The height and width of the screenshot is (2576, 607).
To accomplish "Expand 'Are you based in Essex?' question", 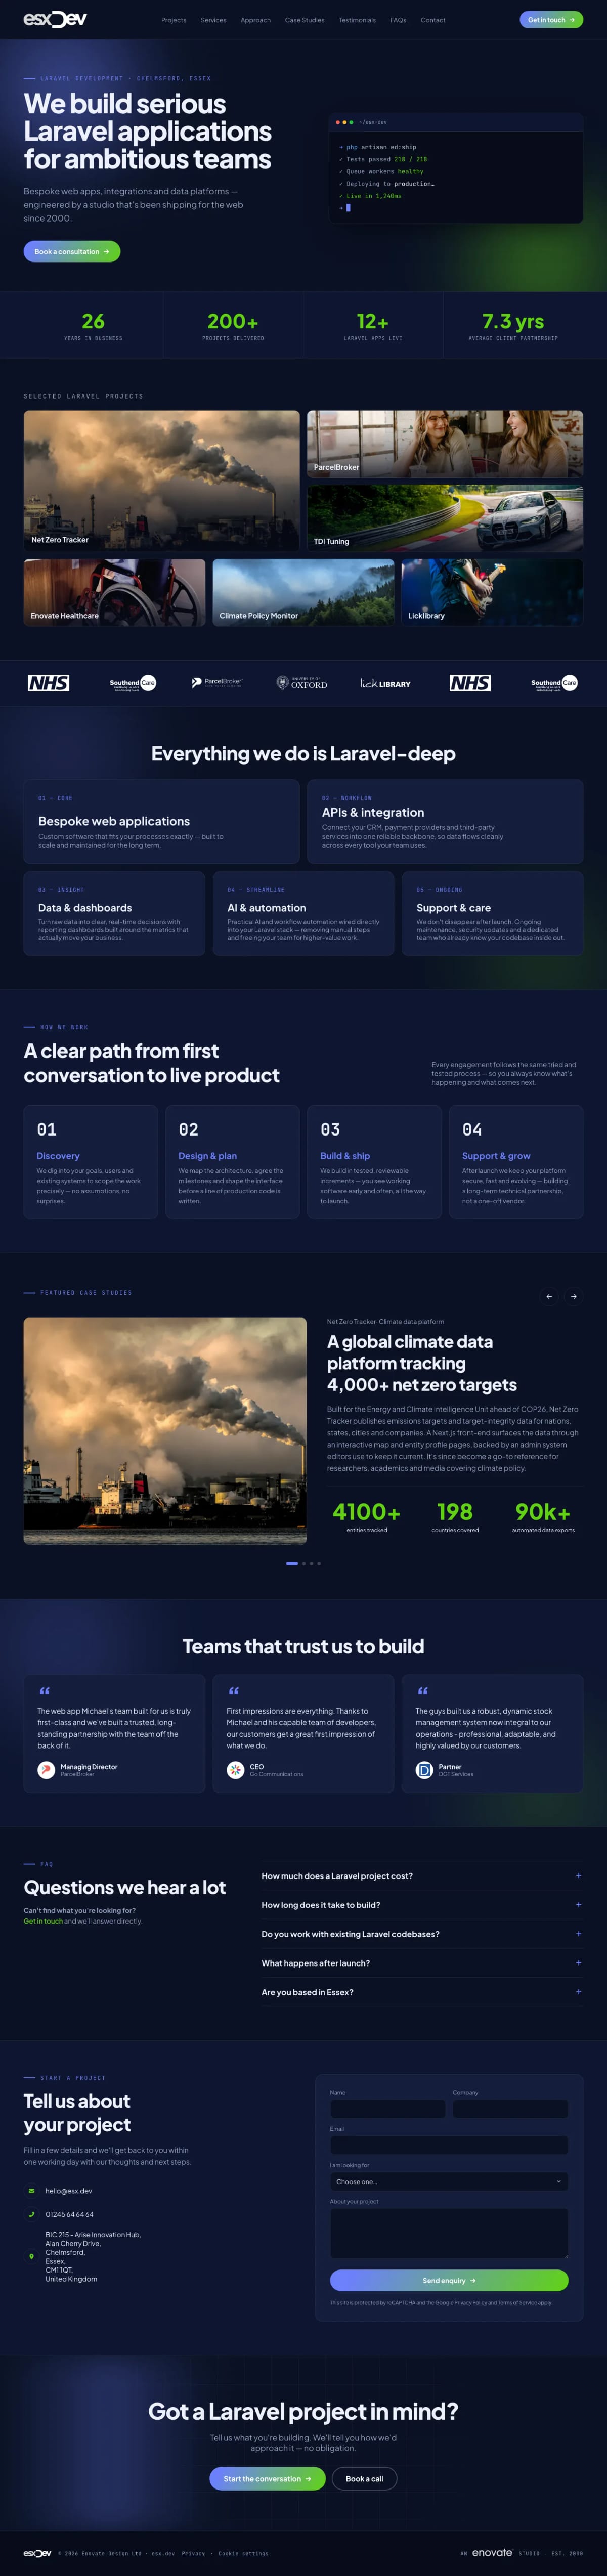I will (x=422, y=1992).
